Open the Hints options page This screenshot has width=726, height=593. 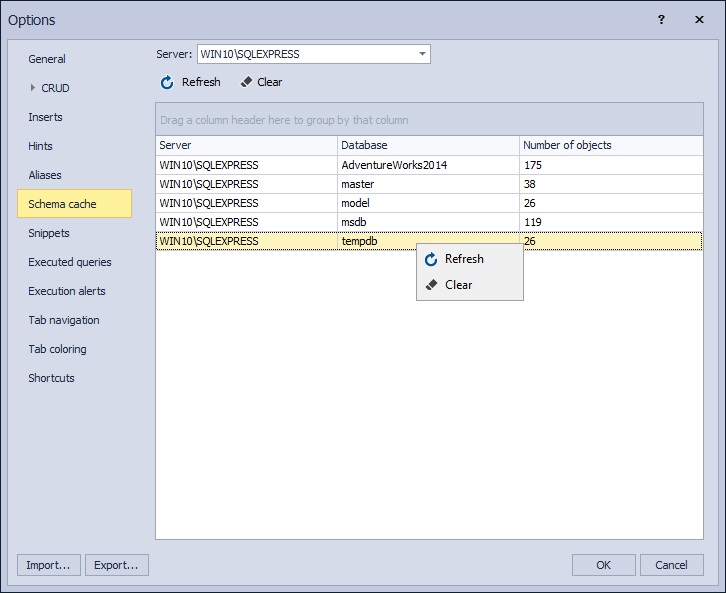click(40, 146)
